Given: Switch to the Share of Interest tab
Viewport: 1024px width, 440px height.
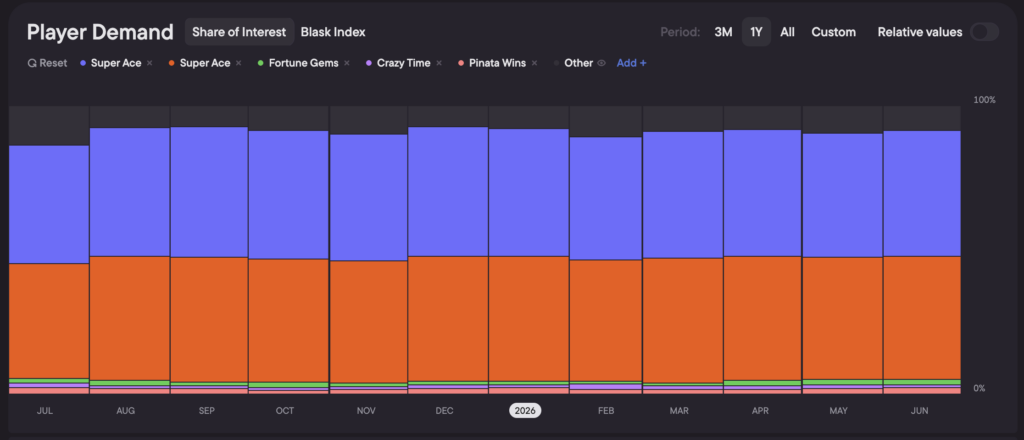Looking at the screenshot, I should (x=239, y=32).
